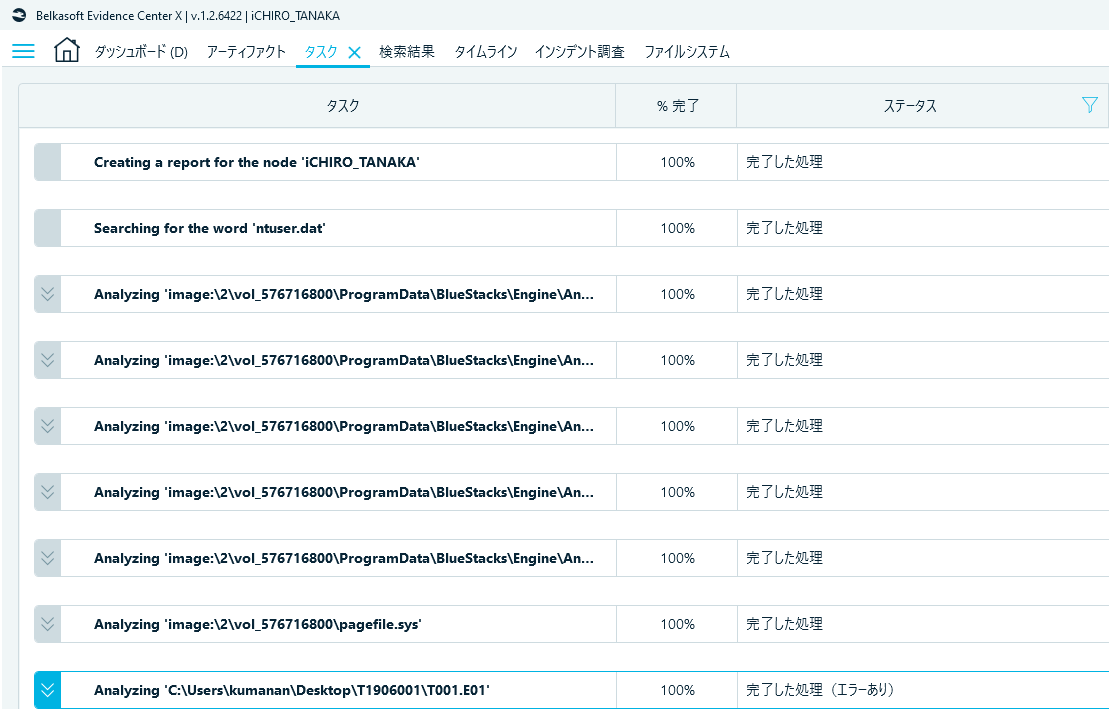This screenshot has width=1109, height=709.
Task: Open the hamburger main menu
Action: tap(23, 51)
